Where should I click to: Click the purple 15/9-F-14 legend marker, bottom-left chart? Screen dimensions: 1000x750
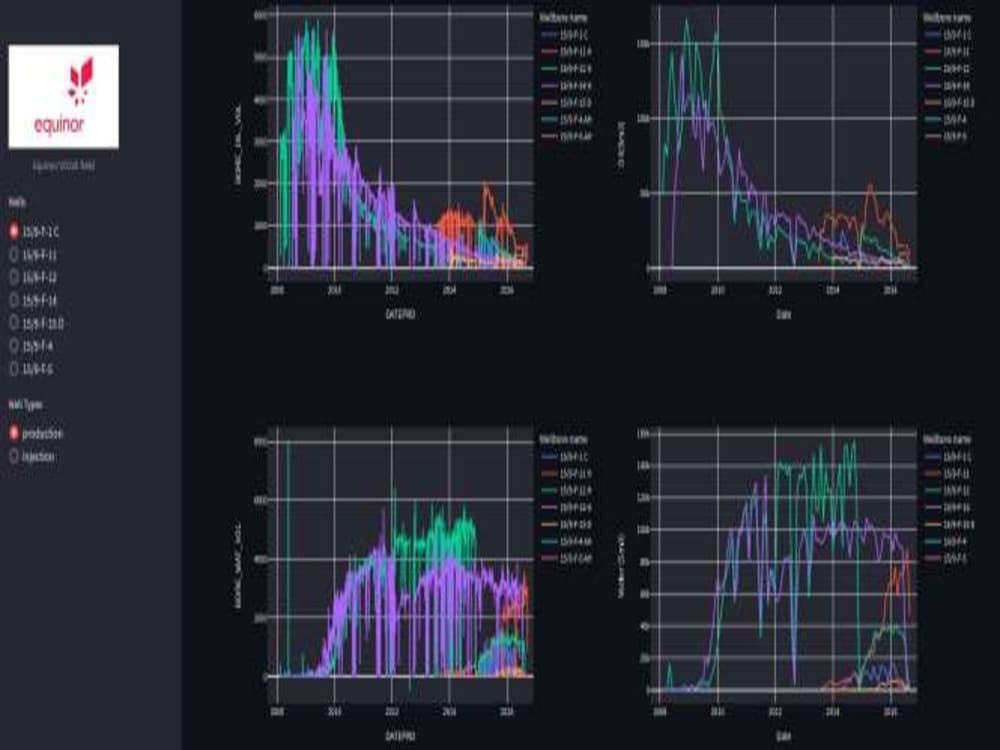pyautogui.click(x=548, y=507)
